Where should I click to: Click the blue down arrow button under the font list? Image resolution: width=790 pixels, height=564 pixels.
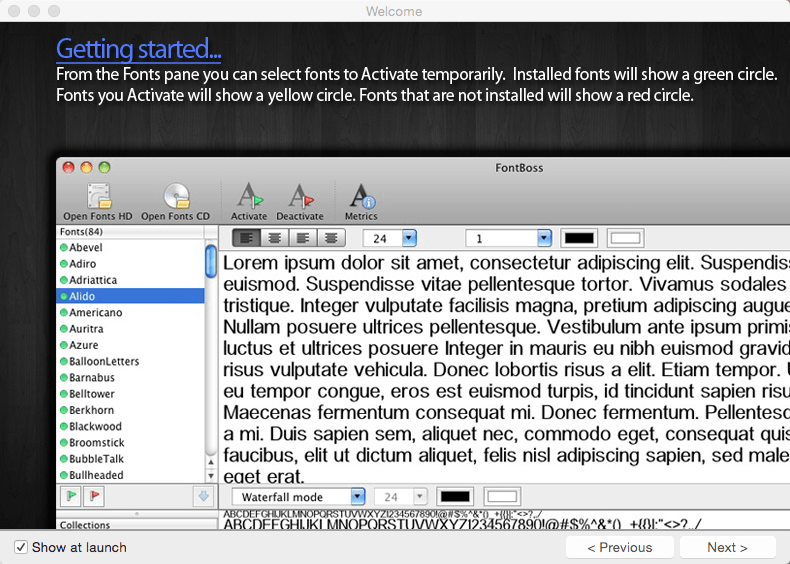click(204, 496)
